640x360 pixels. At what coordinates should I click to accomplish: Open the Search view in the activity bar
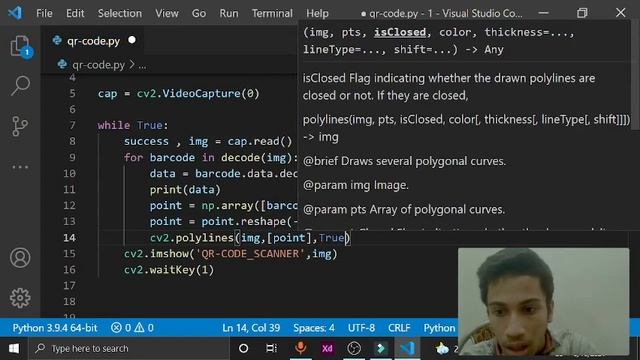pyautogui.click(x=20, y=85)
